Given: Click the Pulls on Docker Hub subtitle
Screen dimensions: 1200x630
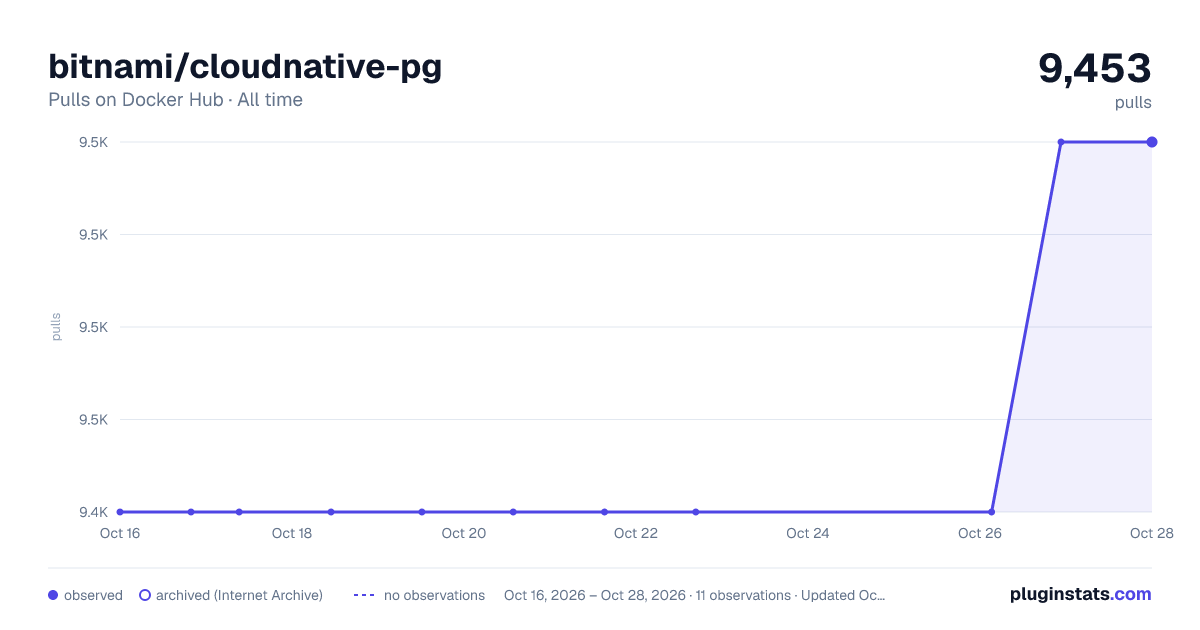Looking at the screenshot, I should [x=175, y=100].
